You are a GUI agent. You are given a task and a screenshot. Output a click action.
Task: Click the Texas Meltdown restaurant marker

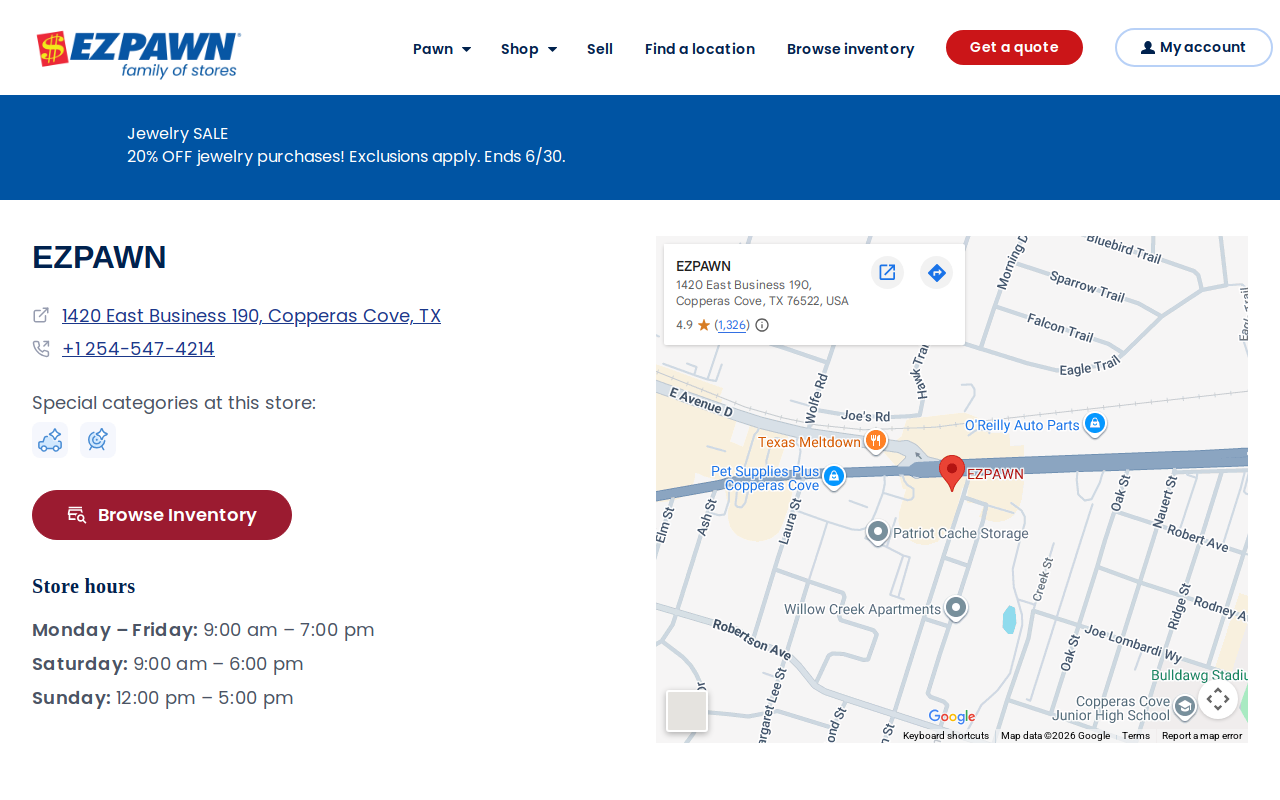tap(875, 441)
